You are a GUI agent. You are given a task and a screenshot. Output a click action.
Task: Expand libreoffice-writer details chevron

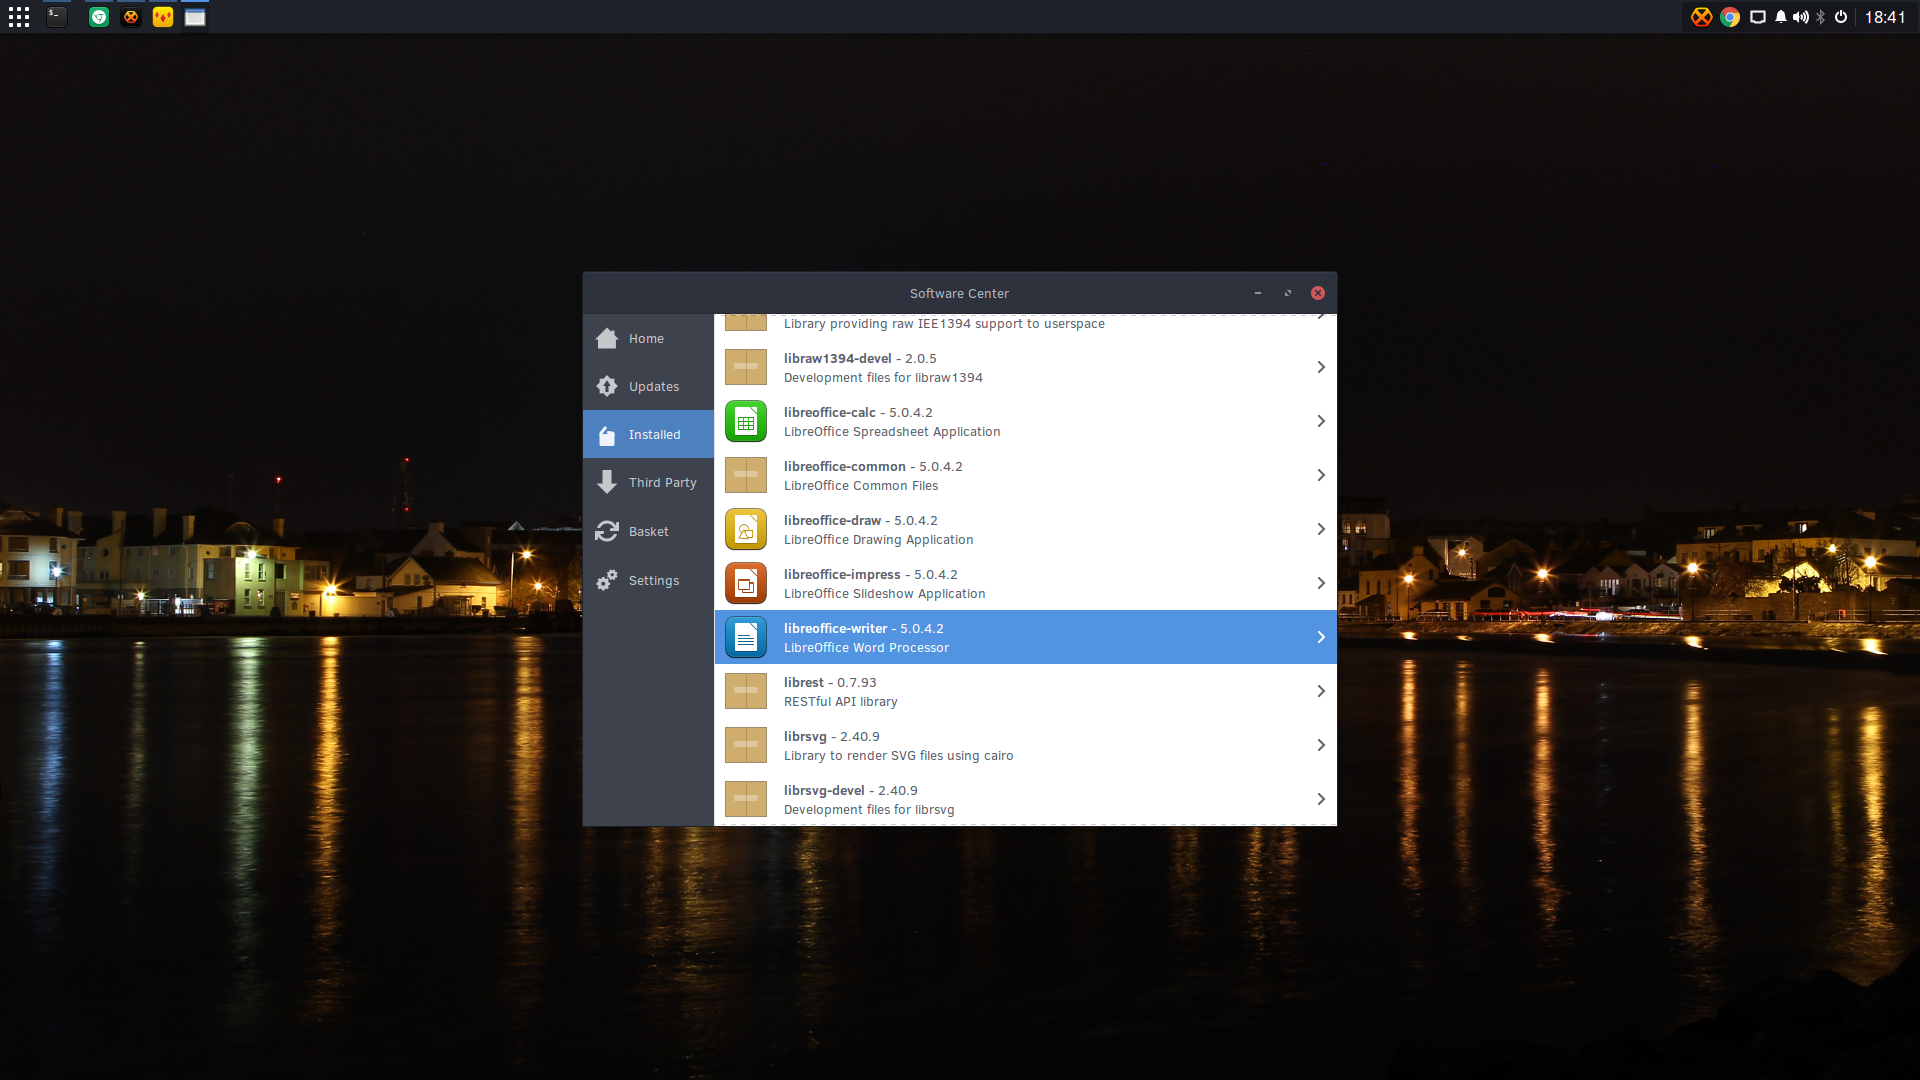tap(1321, 637)
